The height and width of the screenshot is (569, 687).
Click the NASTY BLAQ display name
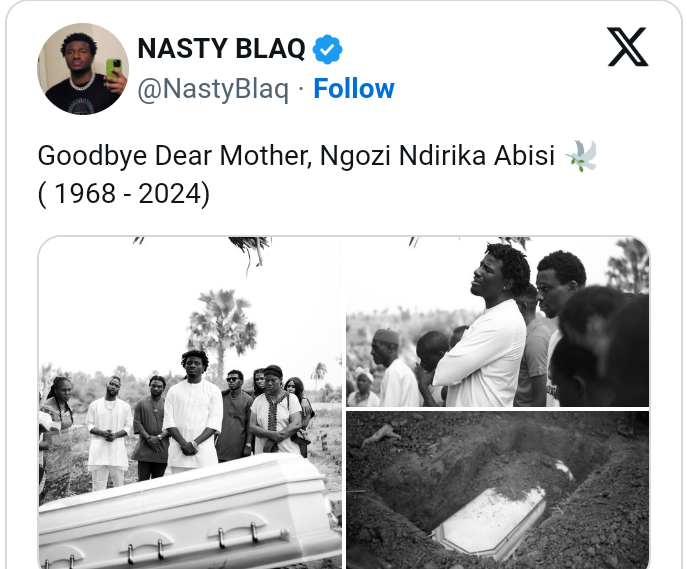[x=222, y=48]
